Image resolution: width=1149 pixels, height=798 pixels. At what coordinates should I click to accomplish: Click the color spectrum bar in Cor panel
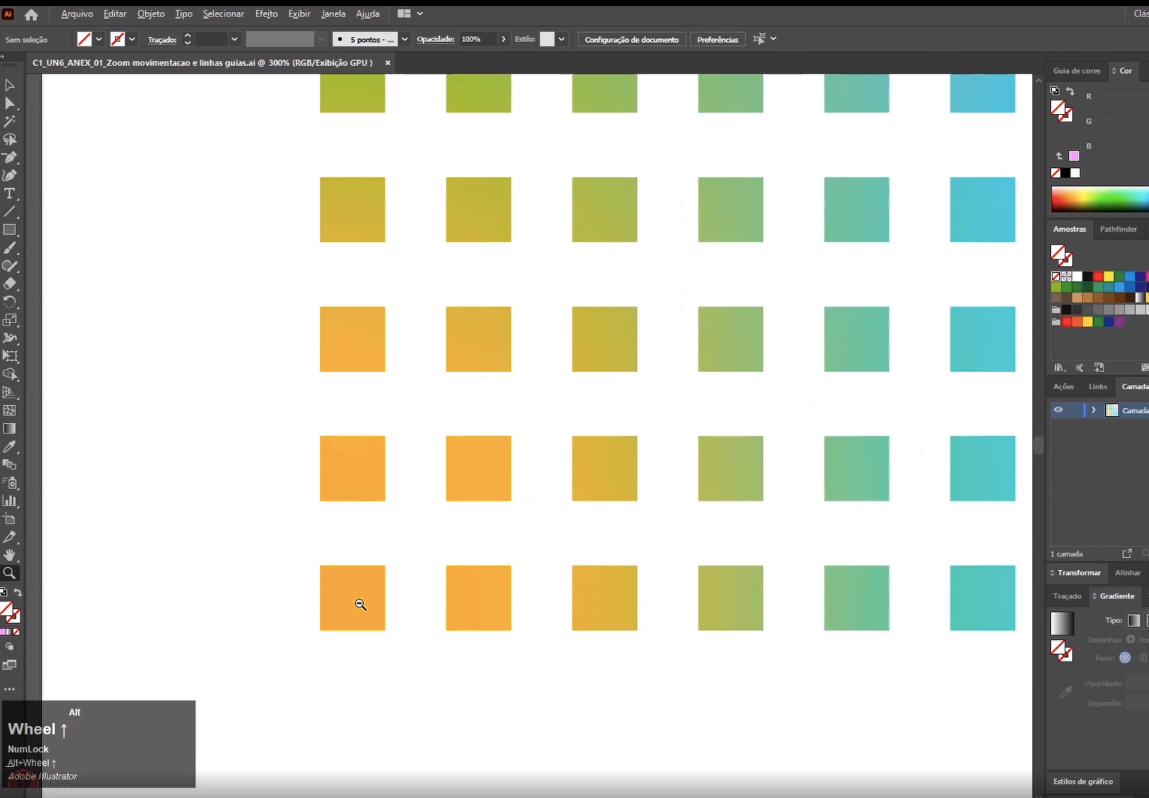coord(1100,199)
